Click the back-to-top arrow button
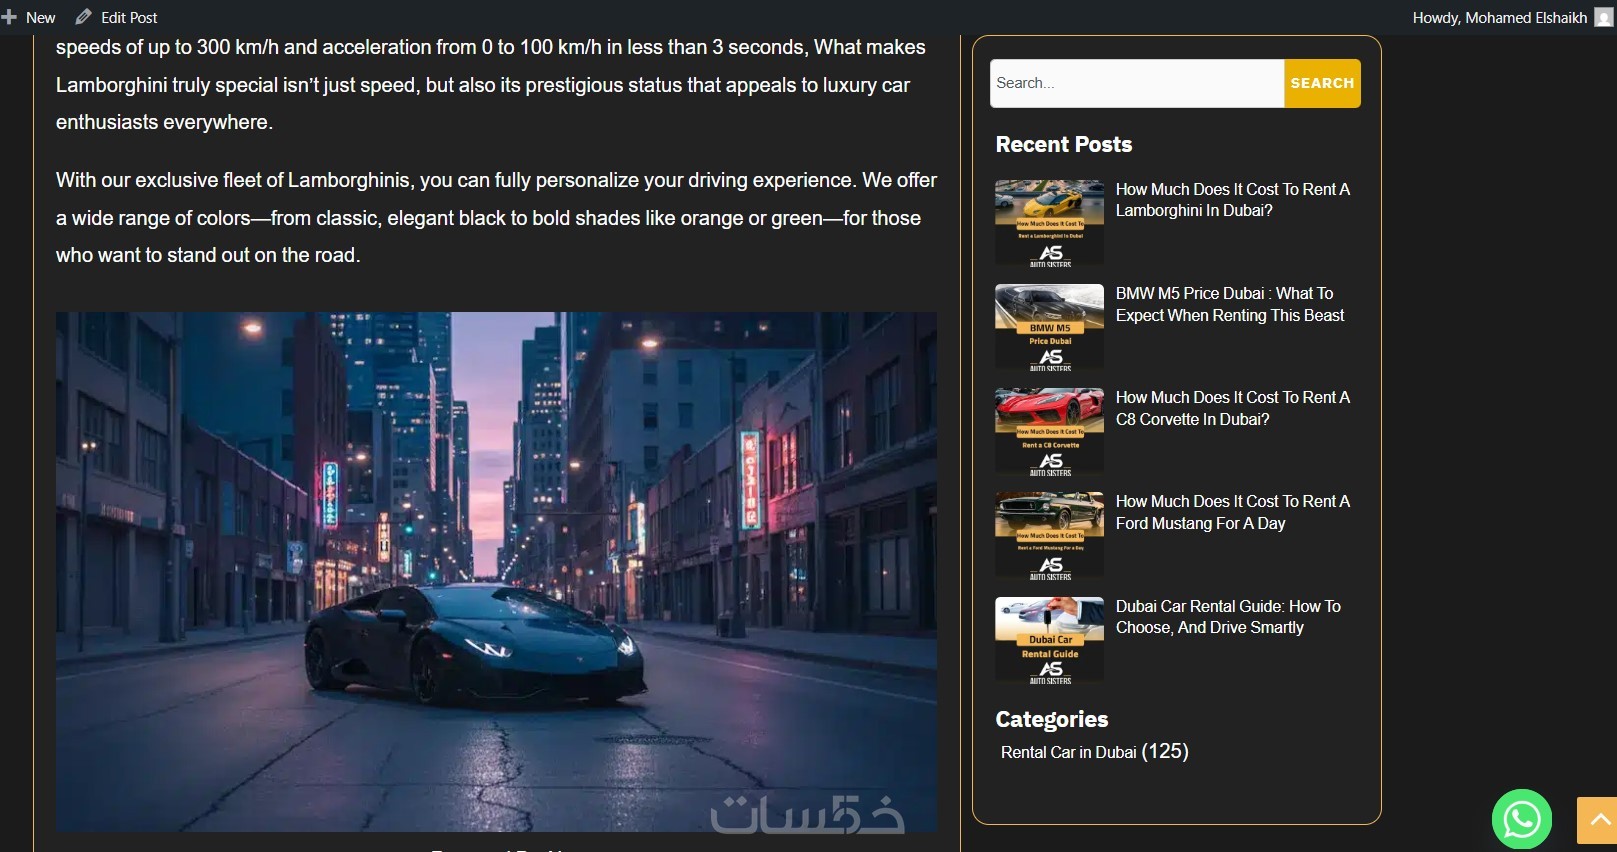The height and width of the screenshot is (852, 1617). [1598, 820]
